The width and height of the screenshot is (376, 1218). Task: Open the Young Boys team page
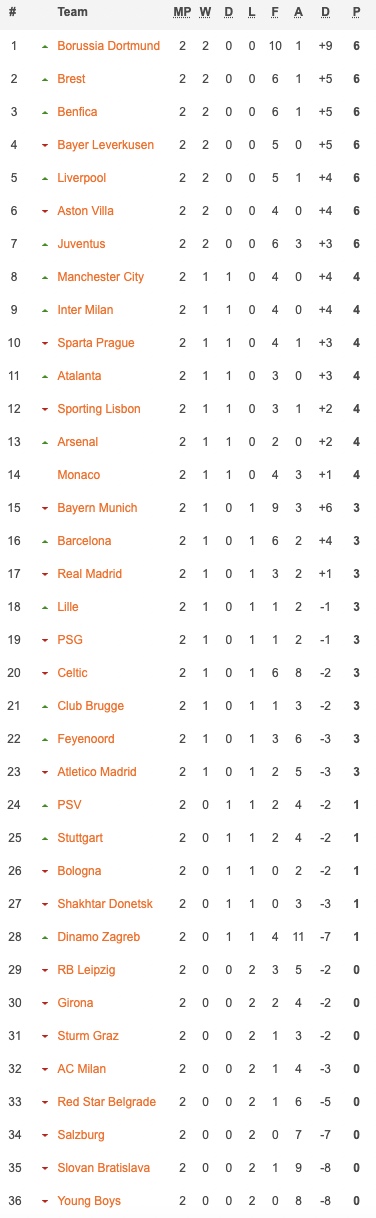[x=87, y=1201]
